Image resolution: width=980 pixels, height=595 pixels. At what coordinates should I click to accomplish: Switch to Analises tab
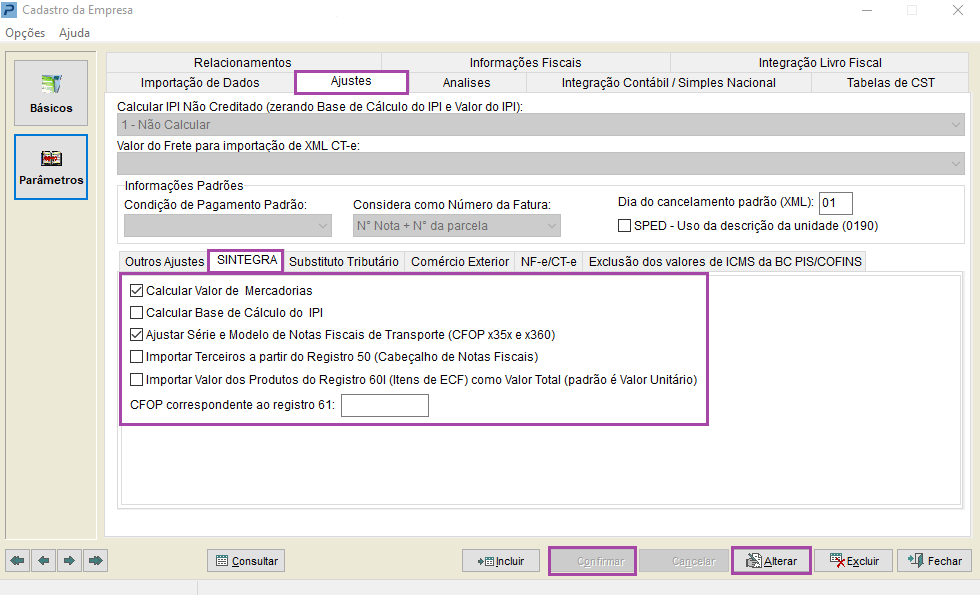pos(466,82)
